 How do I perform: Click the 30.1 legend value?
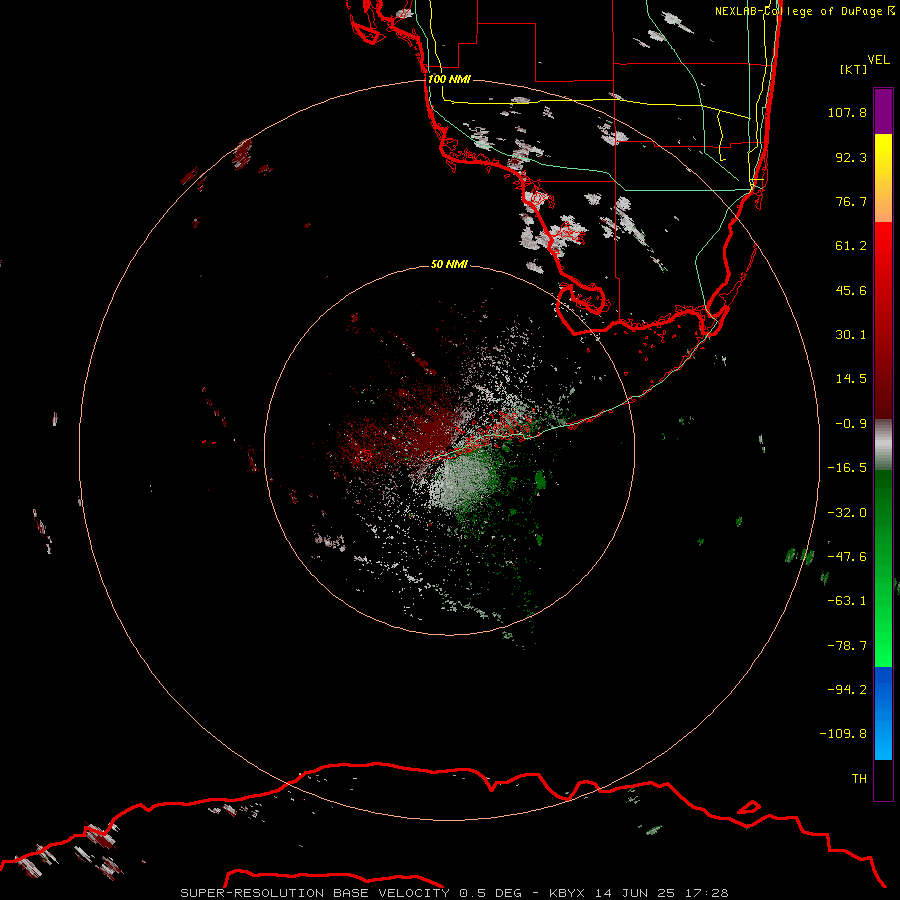851,335
